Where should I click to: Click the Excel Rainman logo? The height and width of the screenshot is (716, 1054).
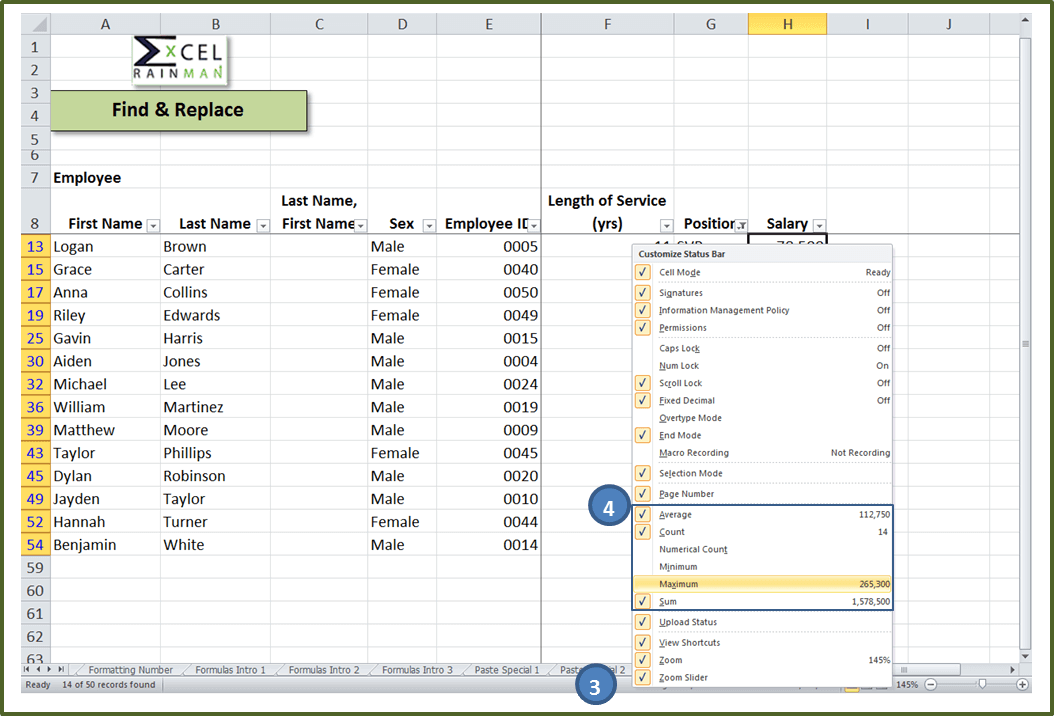point(180,60)
